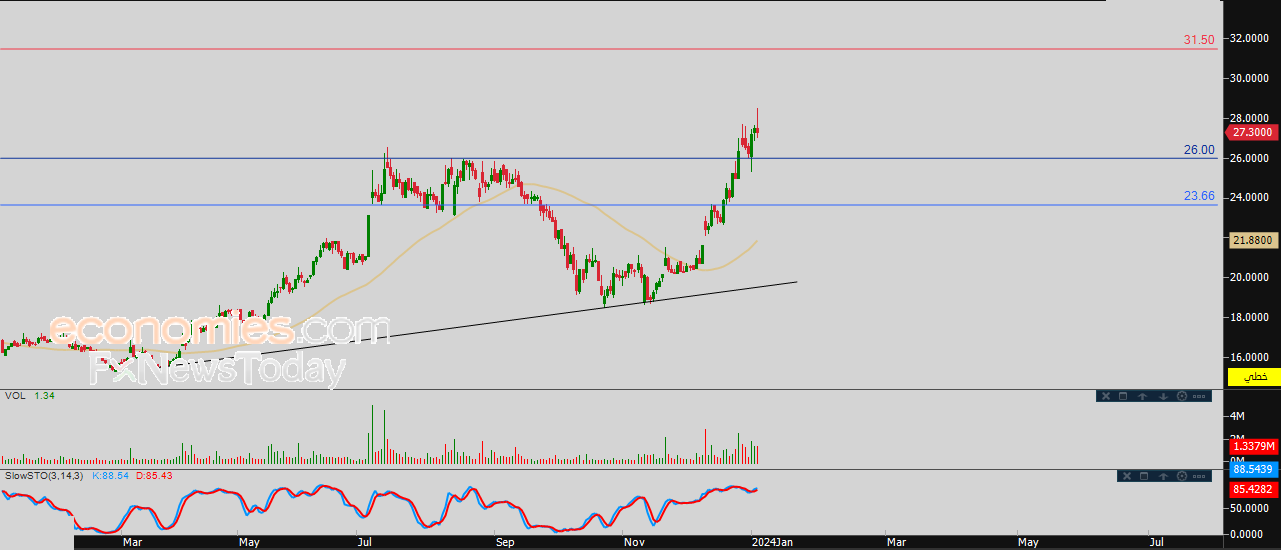
Task: Click the K:88.54 stochastic value
Action: pyautogui.click(x=111, y=475)
